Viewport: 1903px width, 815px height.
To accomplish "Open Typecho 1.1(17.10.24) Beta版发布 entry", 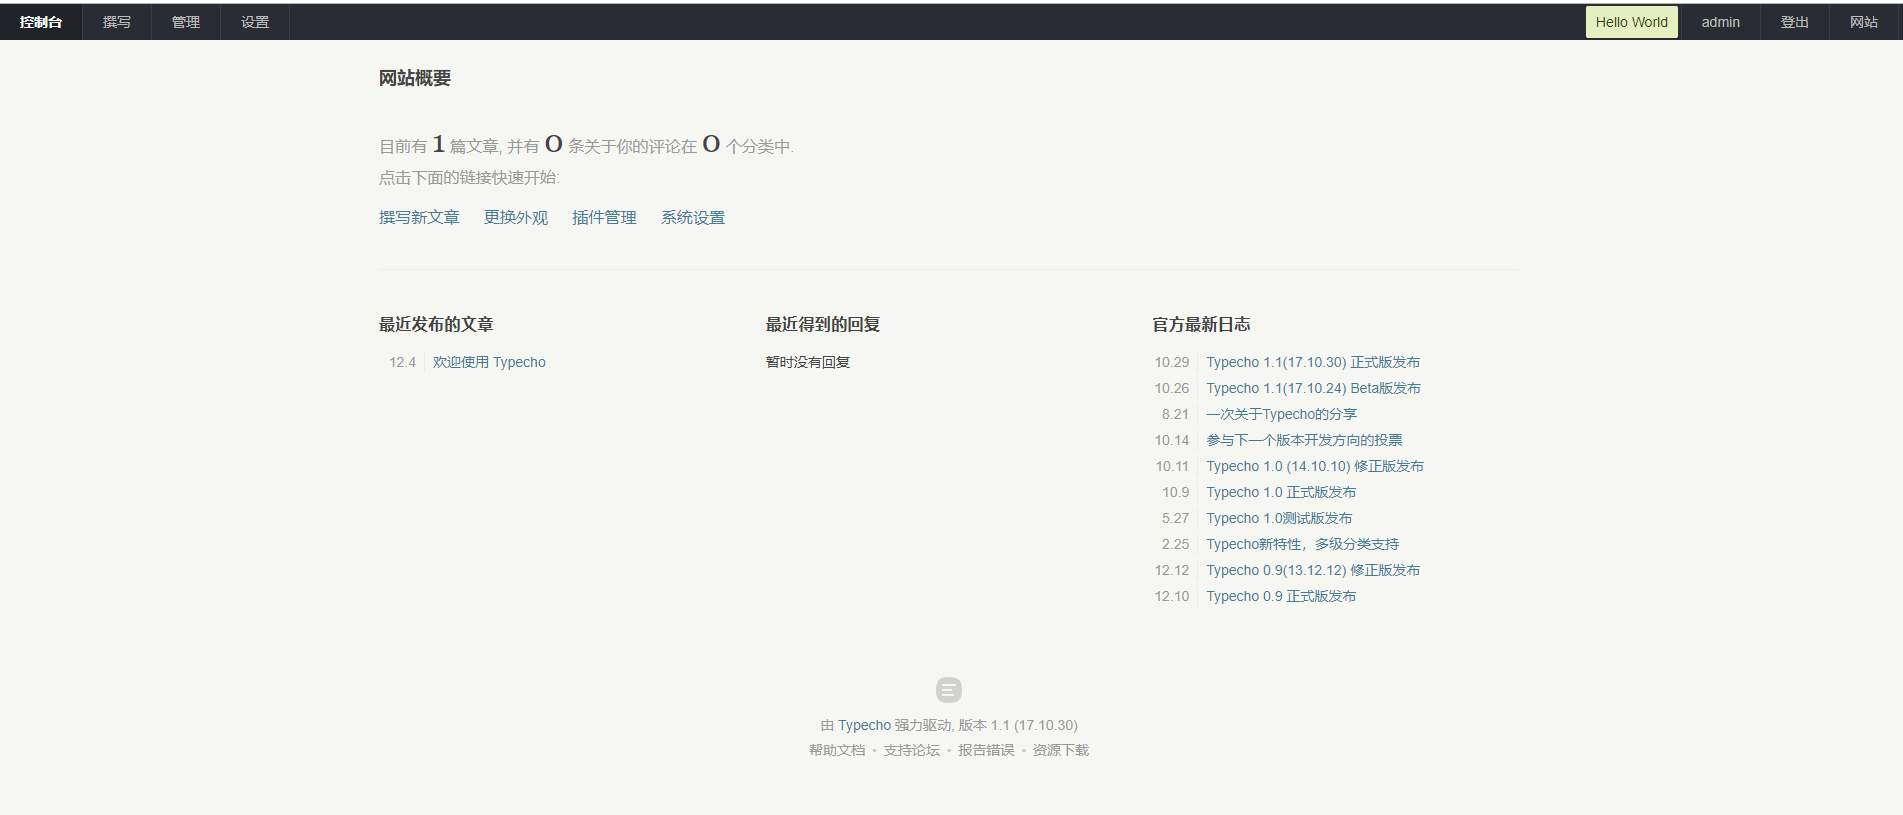I will (1313, 388).
